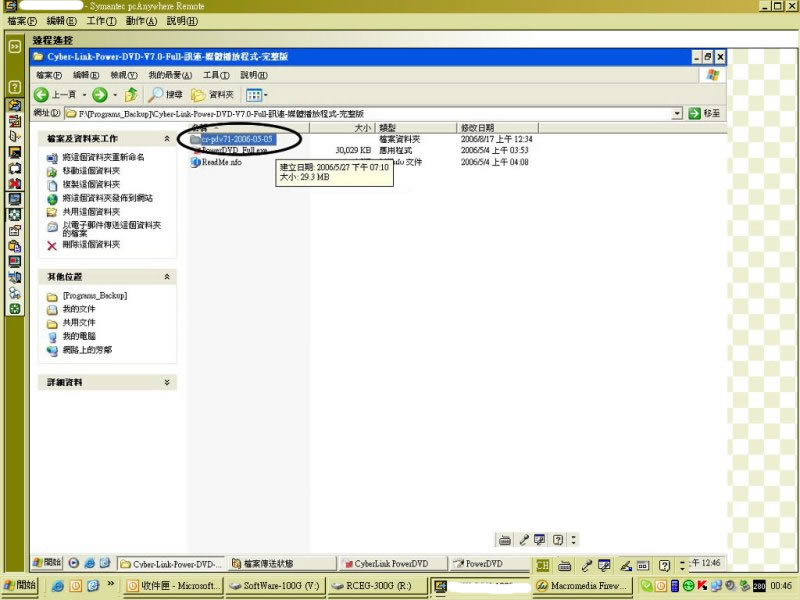
Task: Open 網路上的芳鄰 under 其他位置
Action: point(87,350)
